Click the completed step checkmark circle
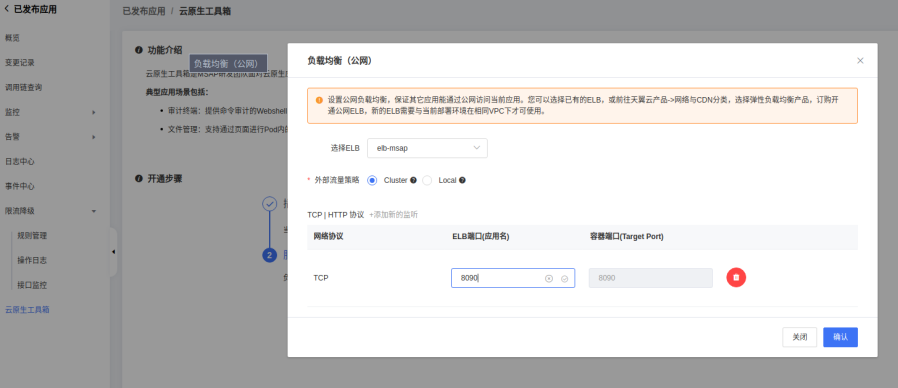The image size is (898, 388). point(269,203)
